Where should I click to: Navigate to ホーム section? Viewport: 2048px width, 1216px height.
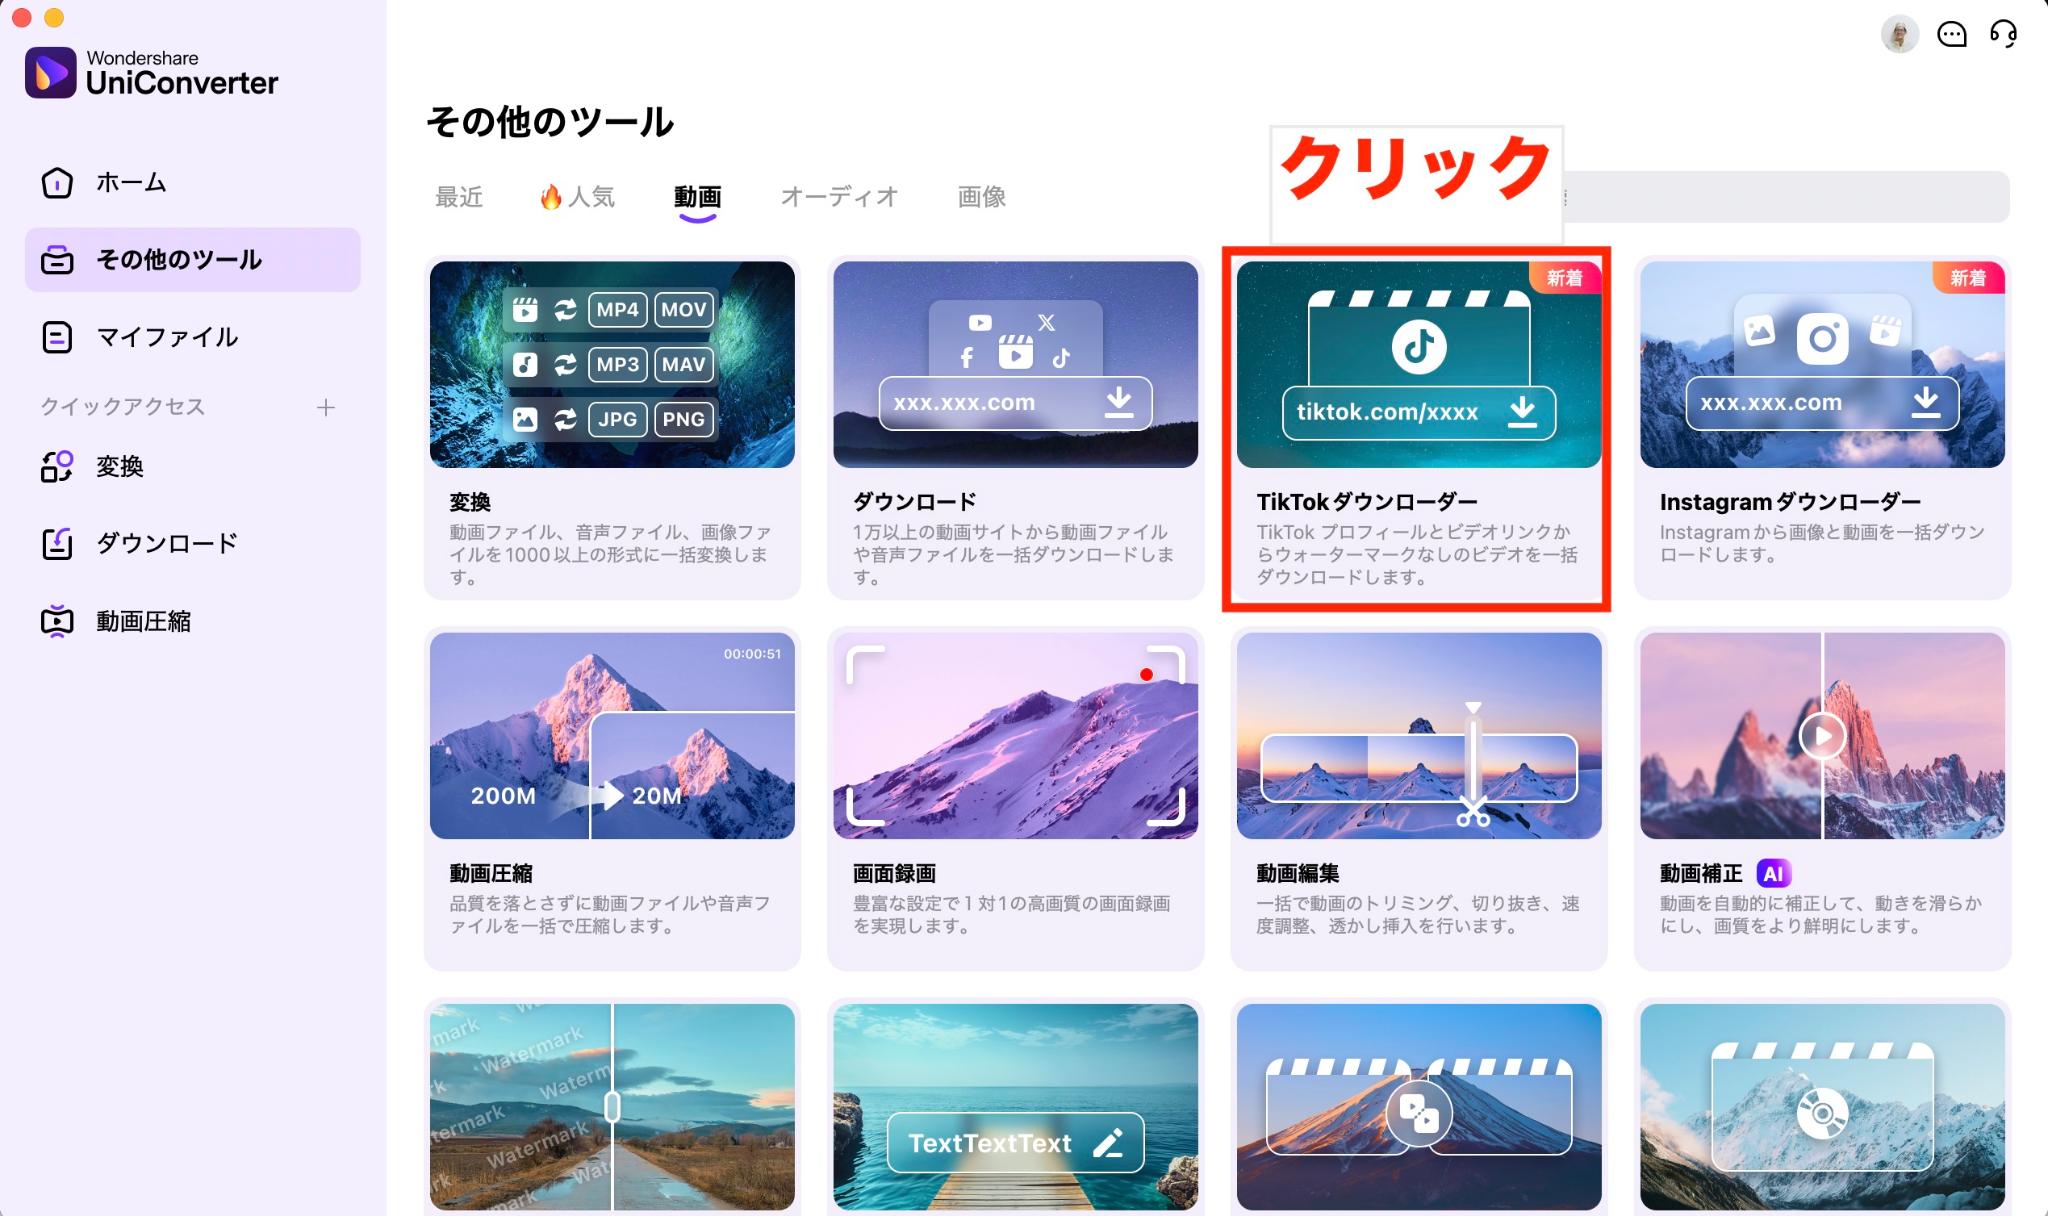[130, 181]
